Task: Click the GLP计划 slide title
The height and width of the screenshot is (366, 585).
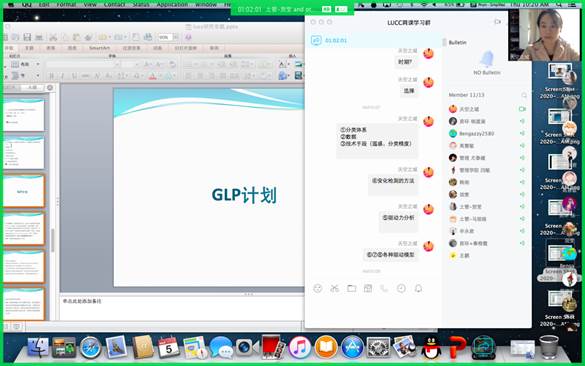Action: pos(244,195)
